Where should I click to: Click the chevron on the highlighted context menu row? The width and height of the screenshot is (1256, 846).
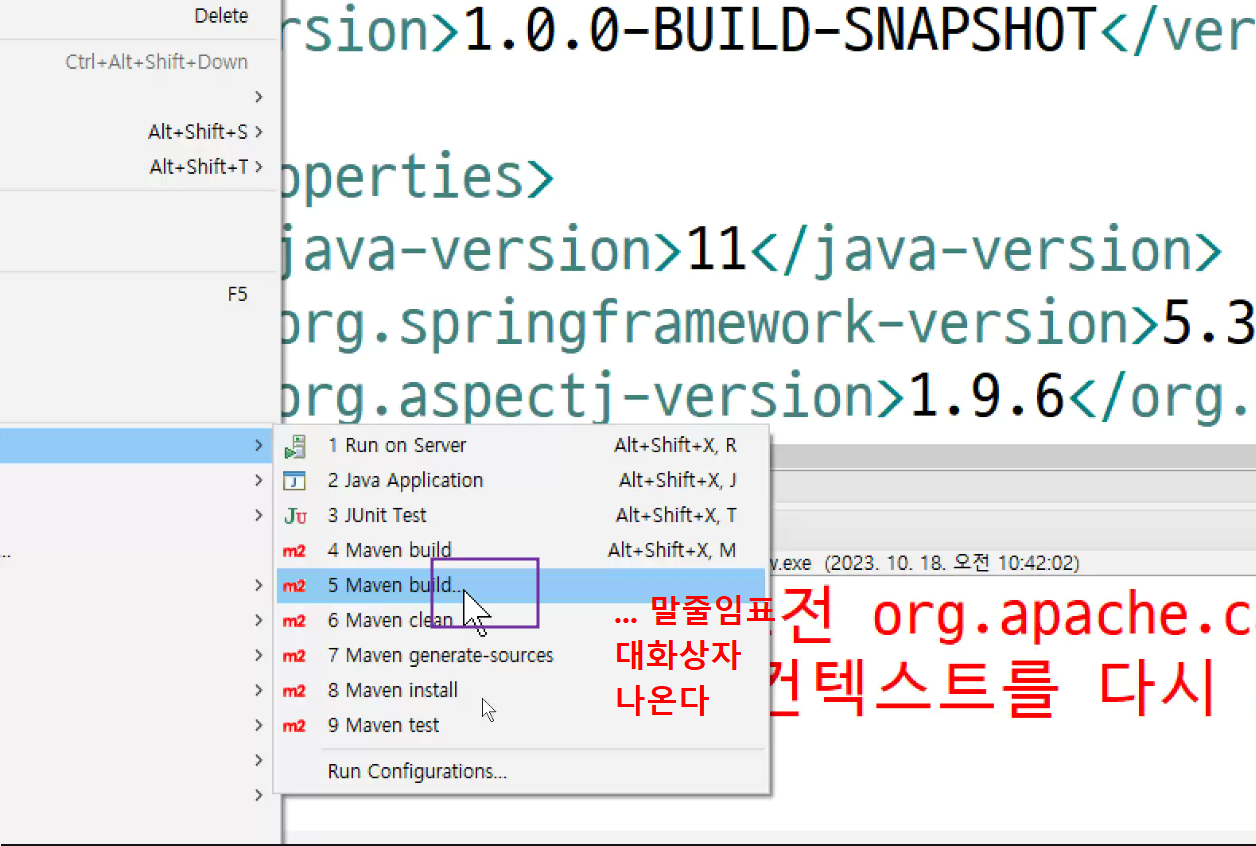259,445
